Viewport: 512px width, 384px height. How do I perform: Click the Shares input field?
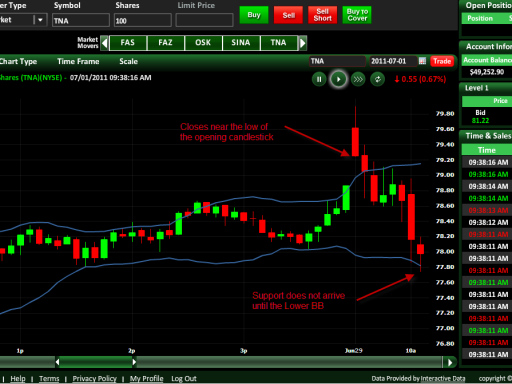coord(143,20)
